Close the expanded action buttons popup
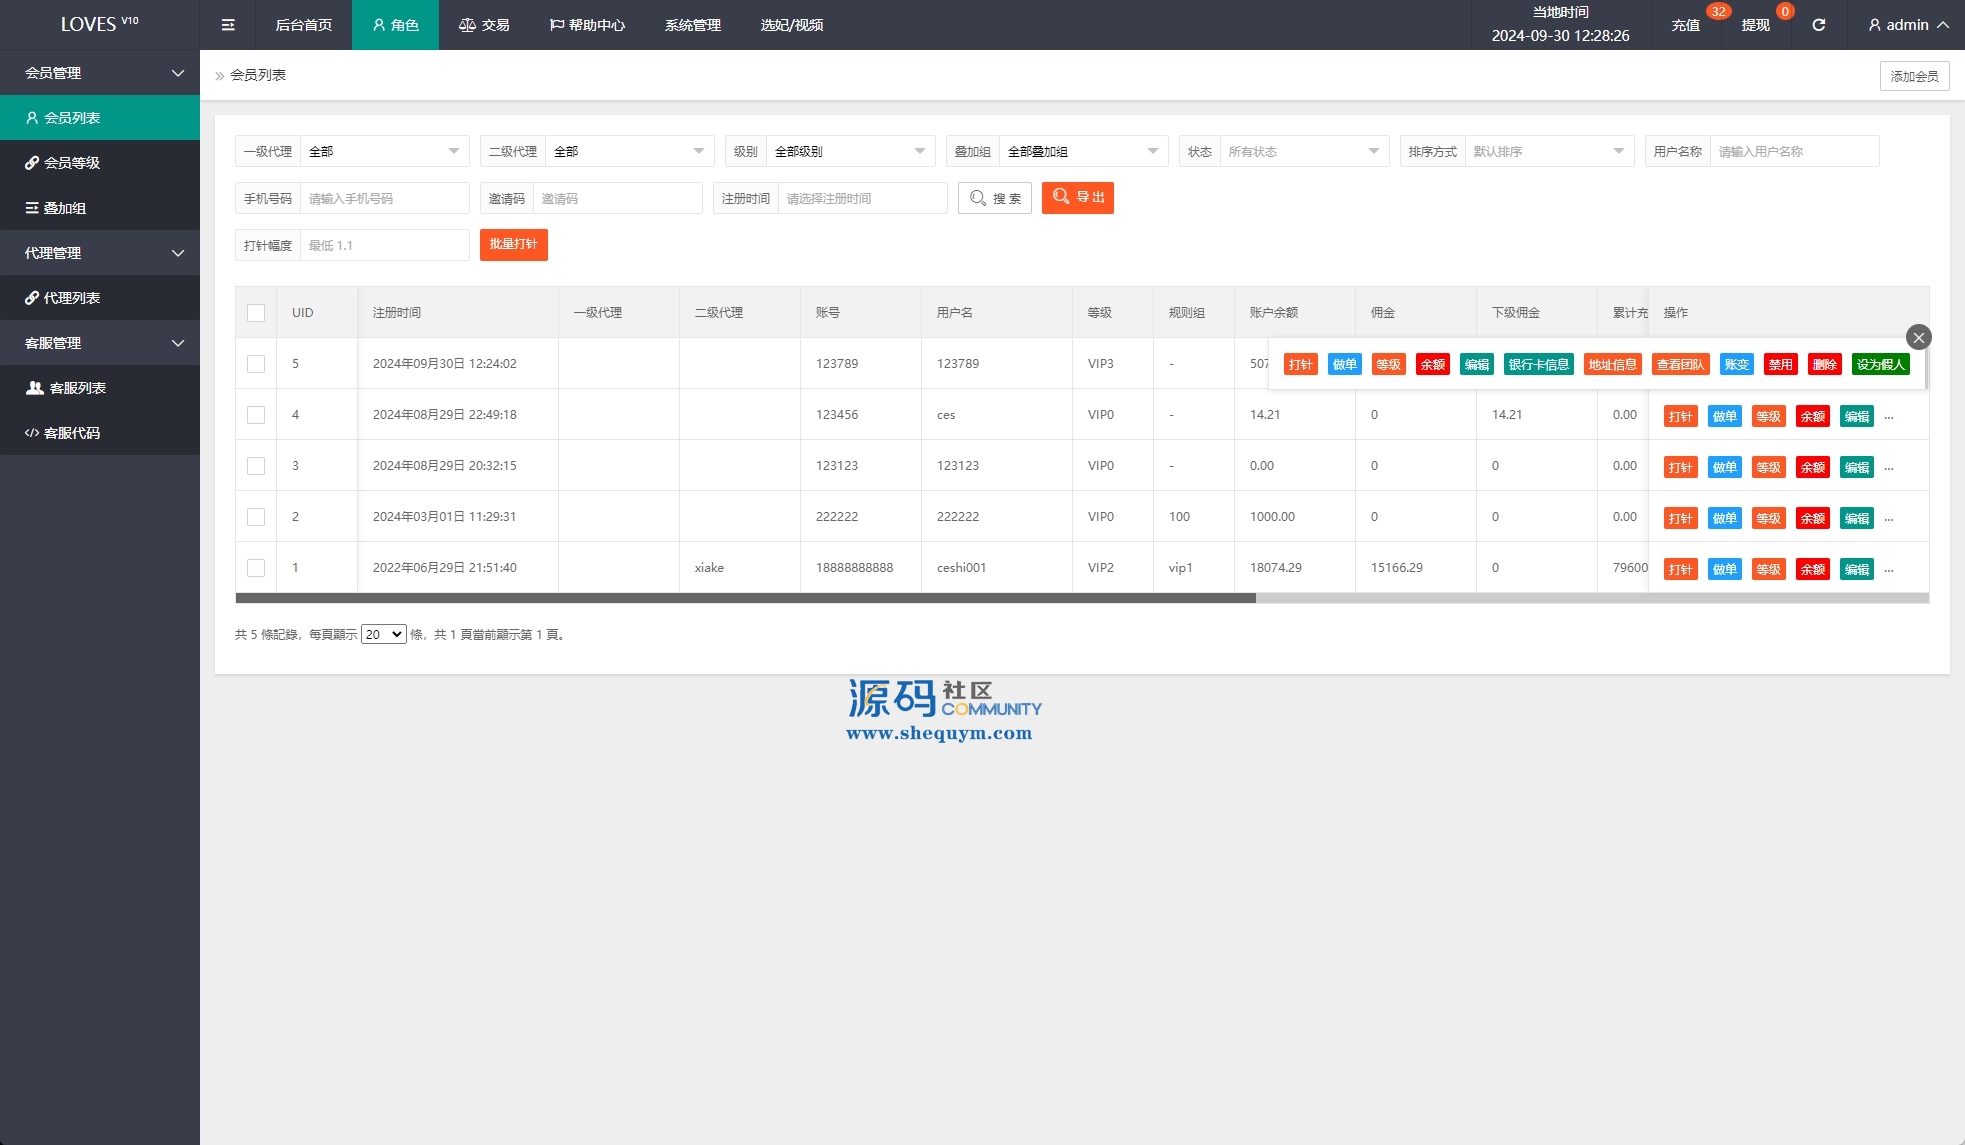This screenshot has height=1145, width=1965. click(x=1918, y=337)
